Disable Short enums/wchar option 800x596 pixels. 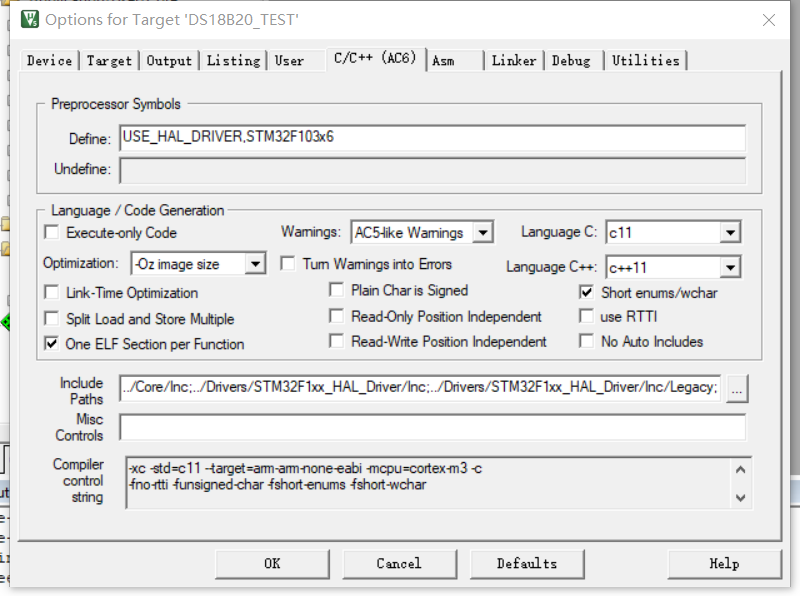(587, 293)
